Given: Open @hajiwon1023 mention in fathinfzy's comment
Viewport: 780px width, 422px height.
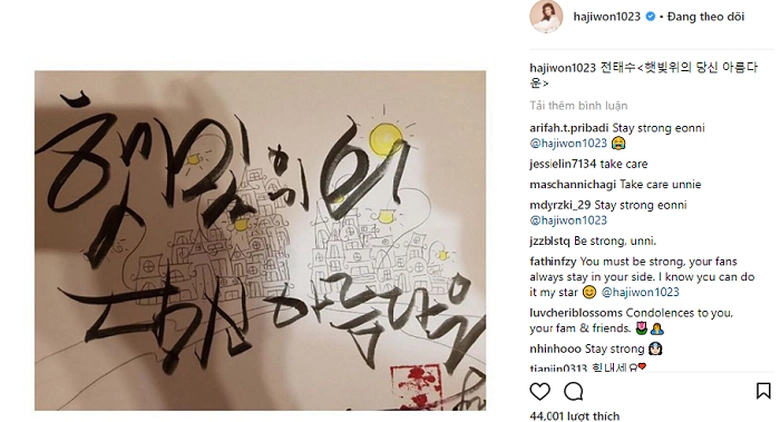Looking at the screenshot, I should [x=640, y=292].
